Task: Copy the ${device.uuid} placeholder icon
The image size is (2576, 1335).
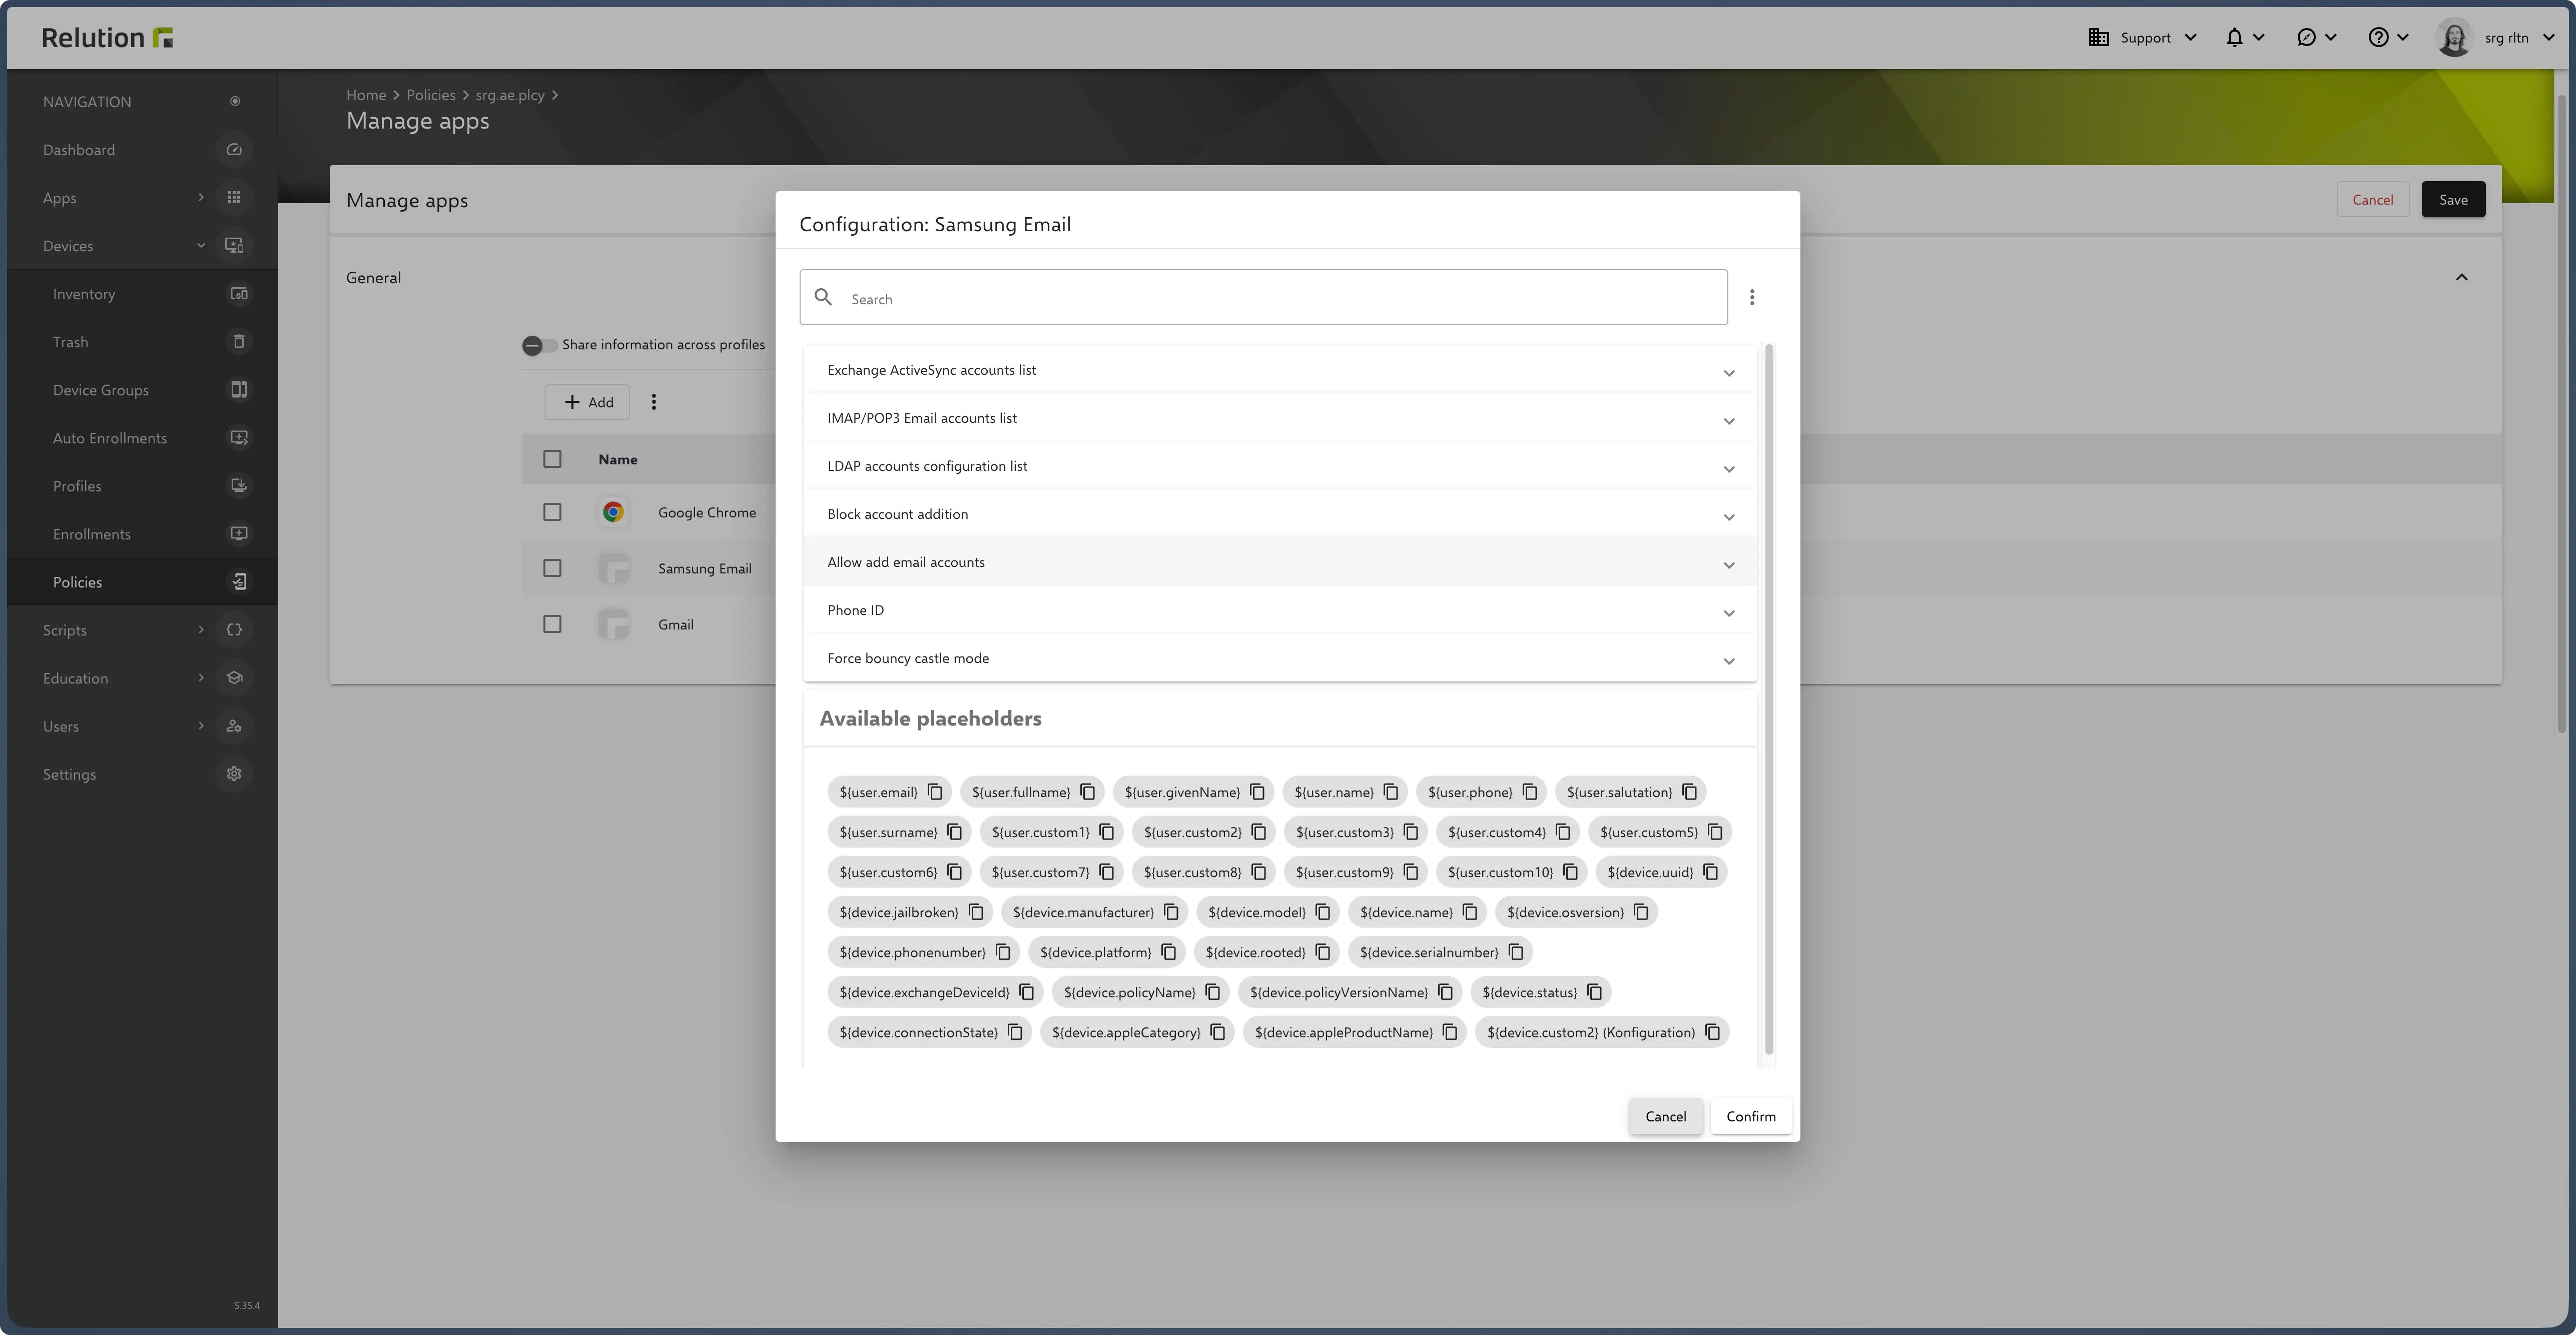Action: tap(1711, 872)
